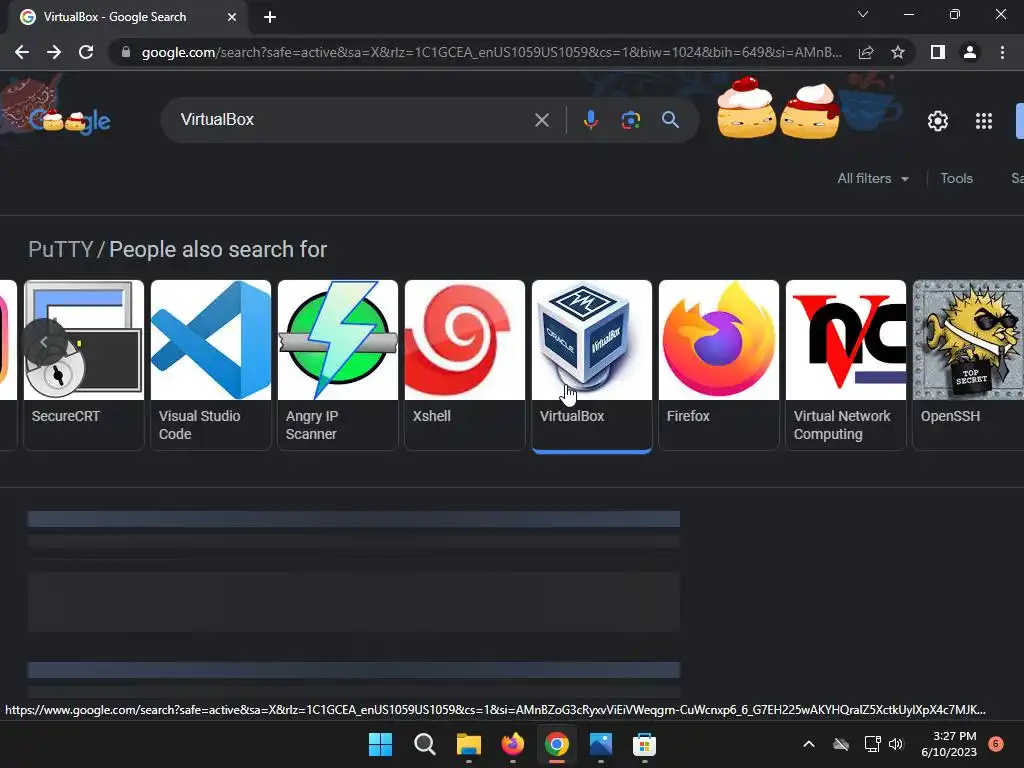Viewport: 1024px width, 768px height.
Task: Open the search Tools menu
Action: point(956,178)
